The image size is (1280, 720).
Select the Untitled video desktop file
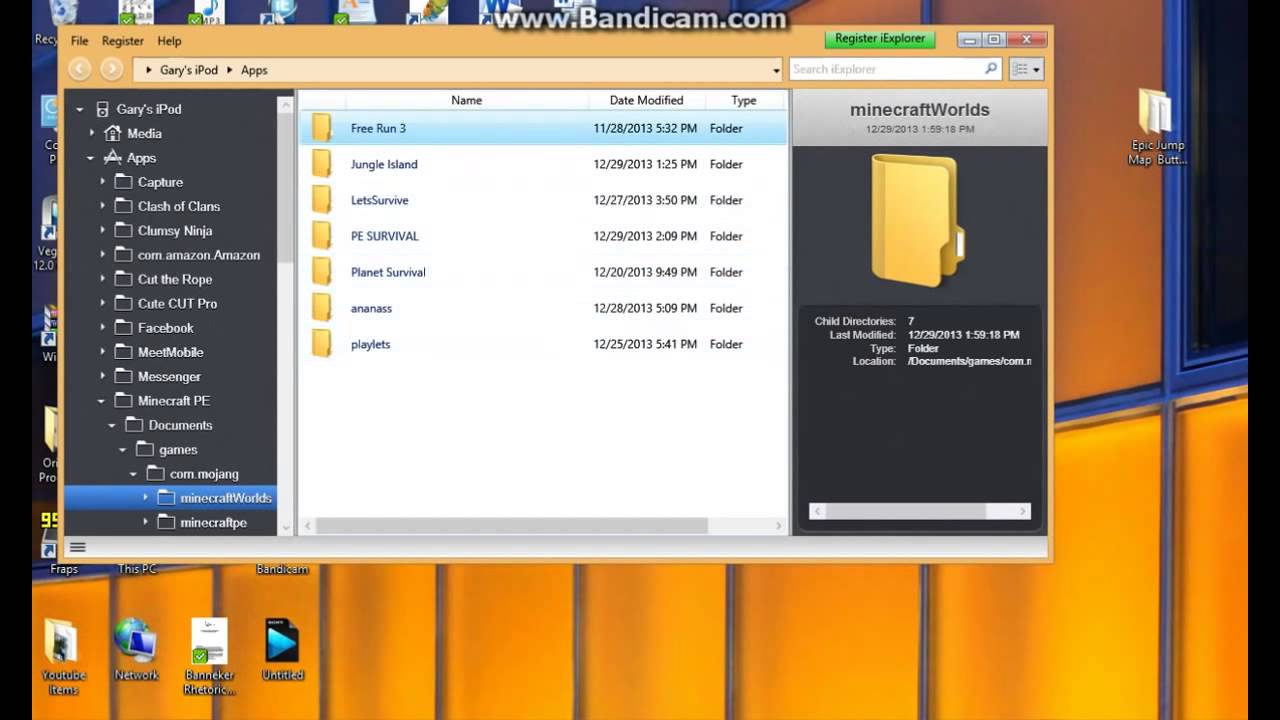(282, 650)
